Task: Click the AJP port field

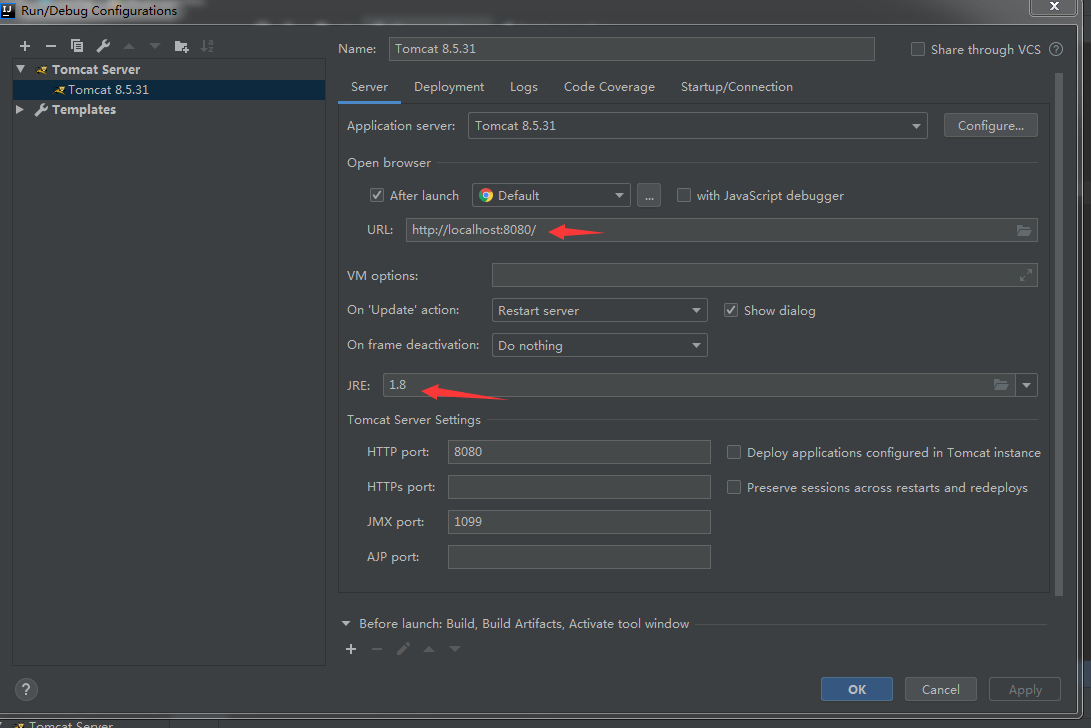Action: tap(579, 556)
